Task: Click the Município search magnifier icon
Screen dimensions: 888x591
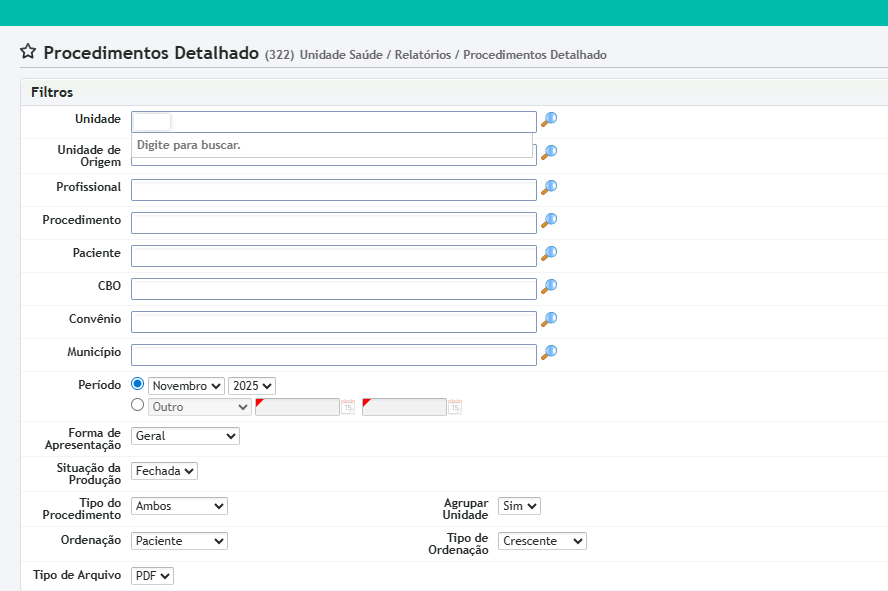Action: click(549, 353)
